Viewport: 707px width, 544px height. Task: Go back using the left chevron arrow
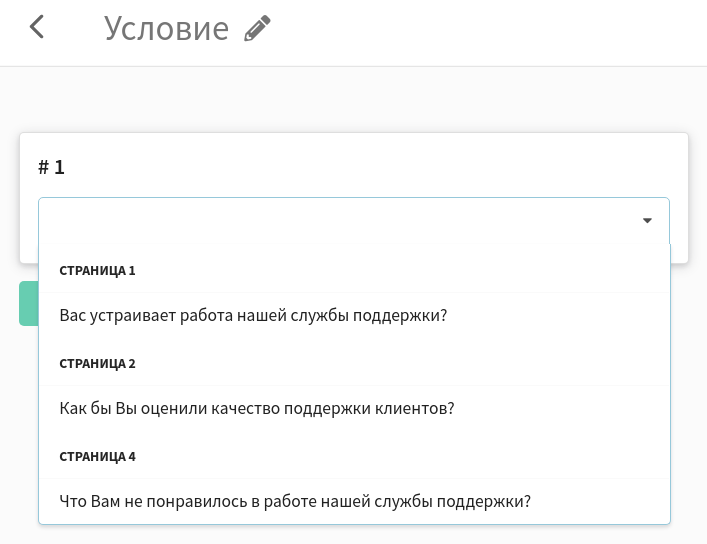coord(37,27)
